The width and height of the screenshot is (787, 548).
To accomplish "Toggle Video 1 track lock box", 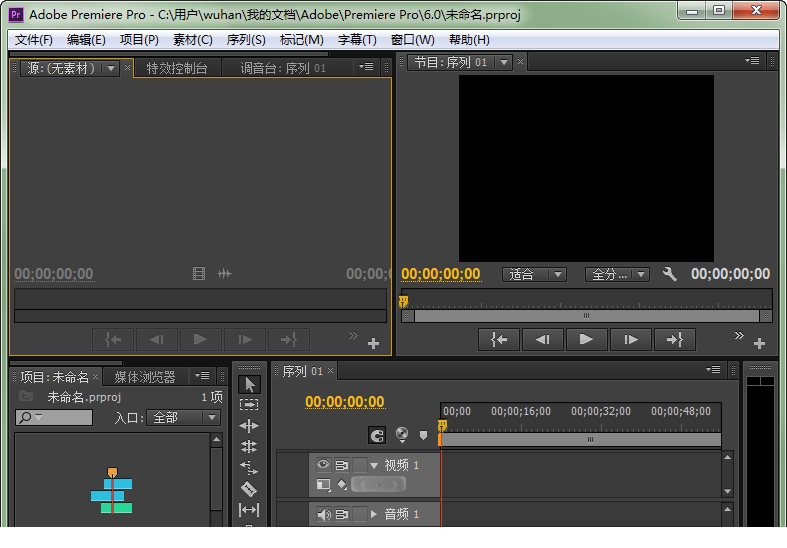I will [359, 465].
